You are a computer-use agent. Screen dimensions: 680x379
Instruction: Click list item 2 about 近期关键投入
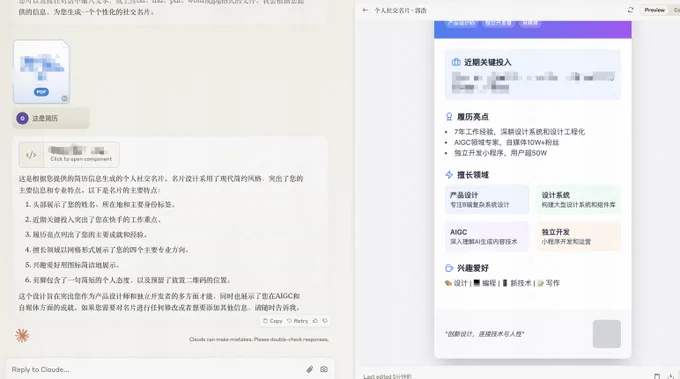(93, 219)
